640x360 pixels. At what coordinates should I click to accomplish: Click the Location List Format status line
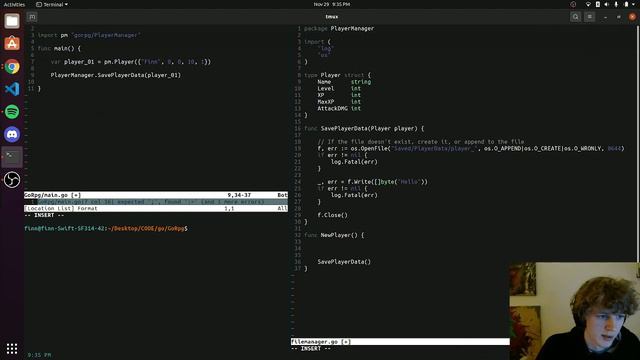click(156, 208)
